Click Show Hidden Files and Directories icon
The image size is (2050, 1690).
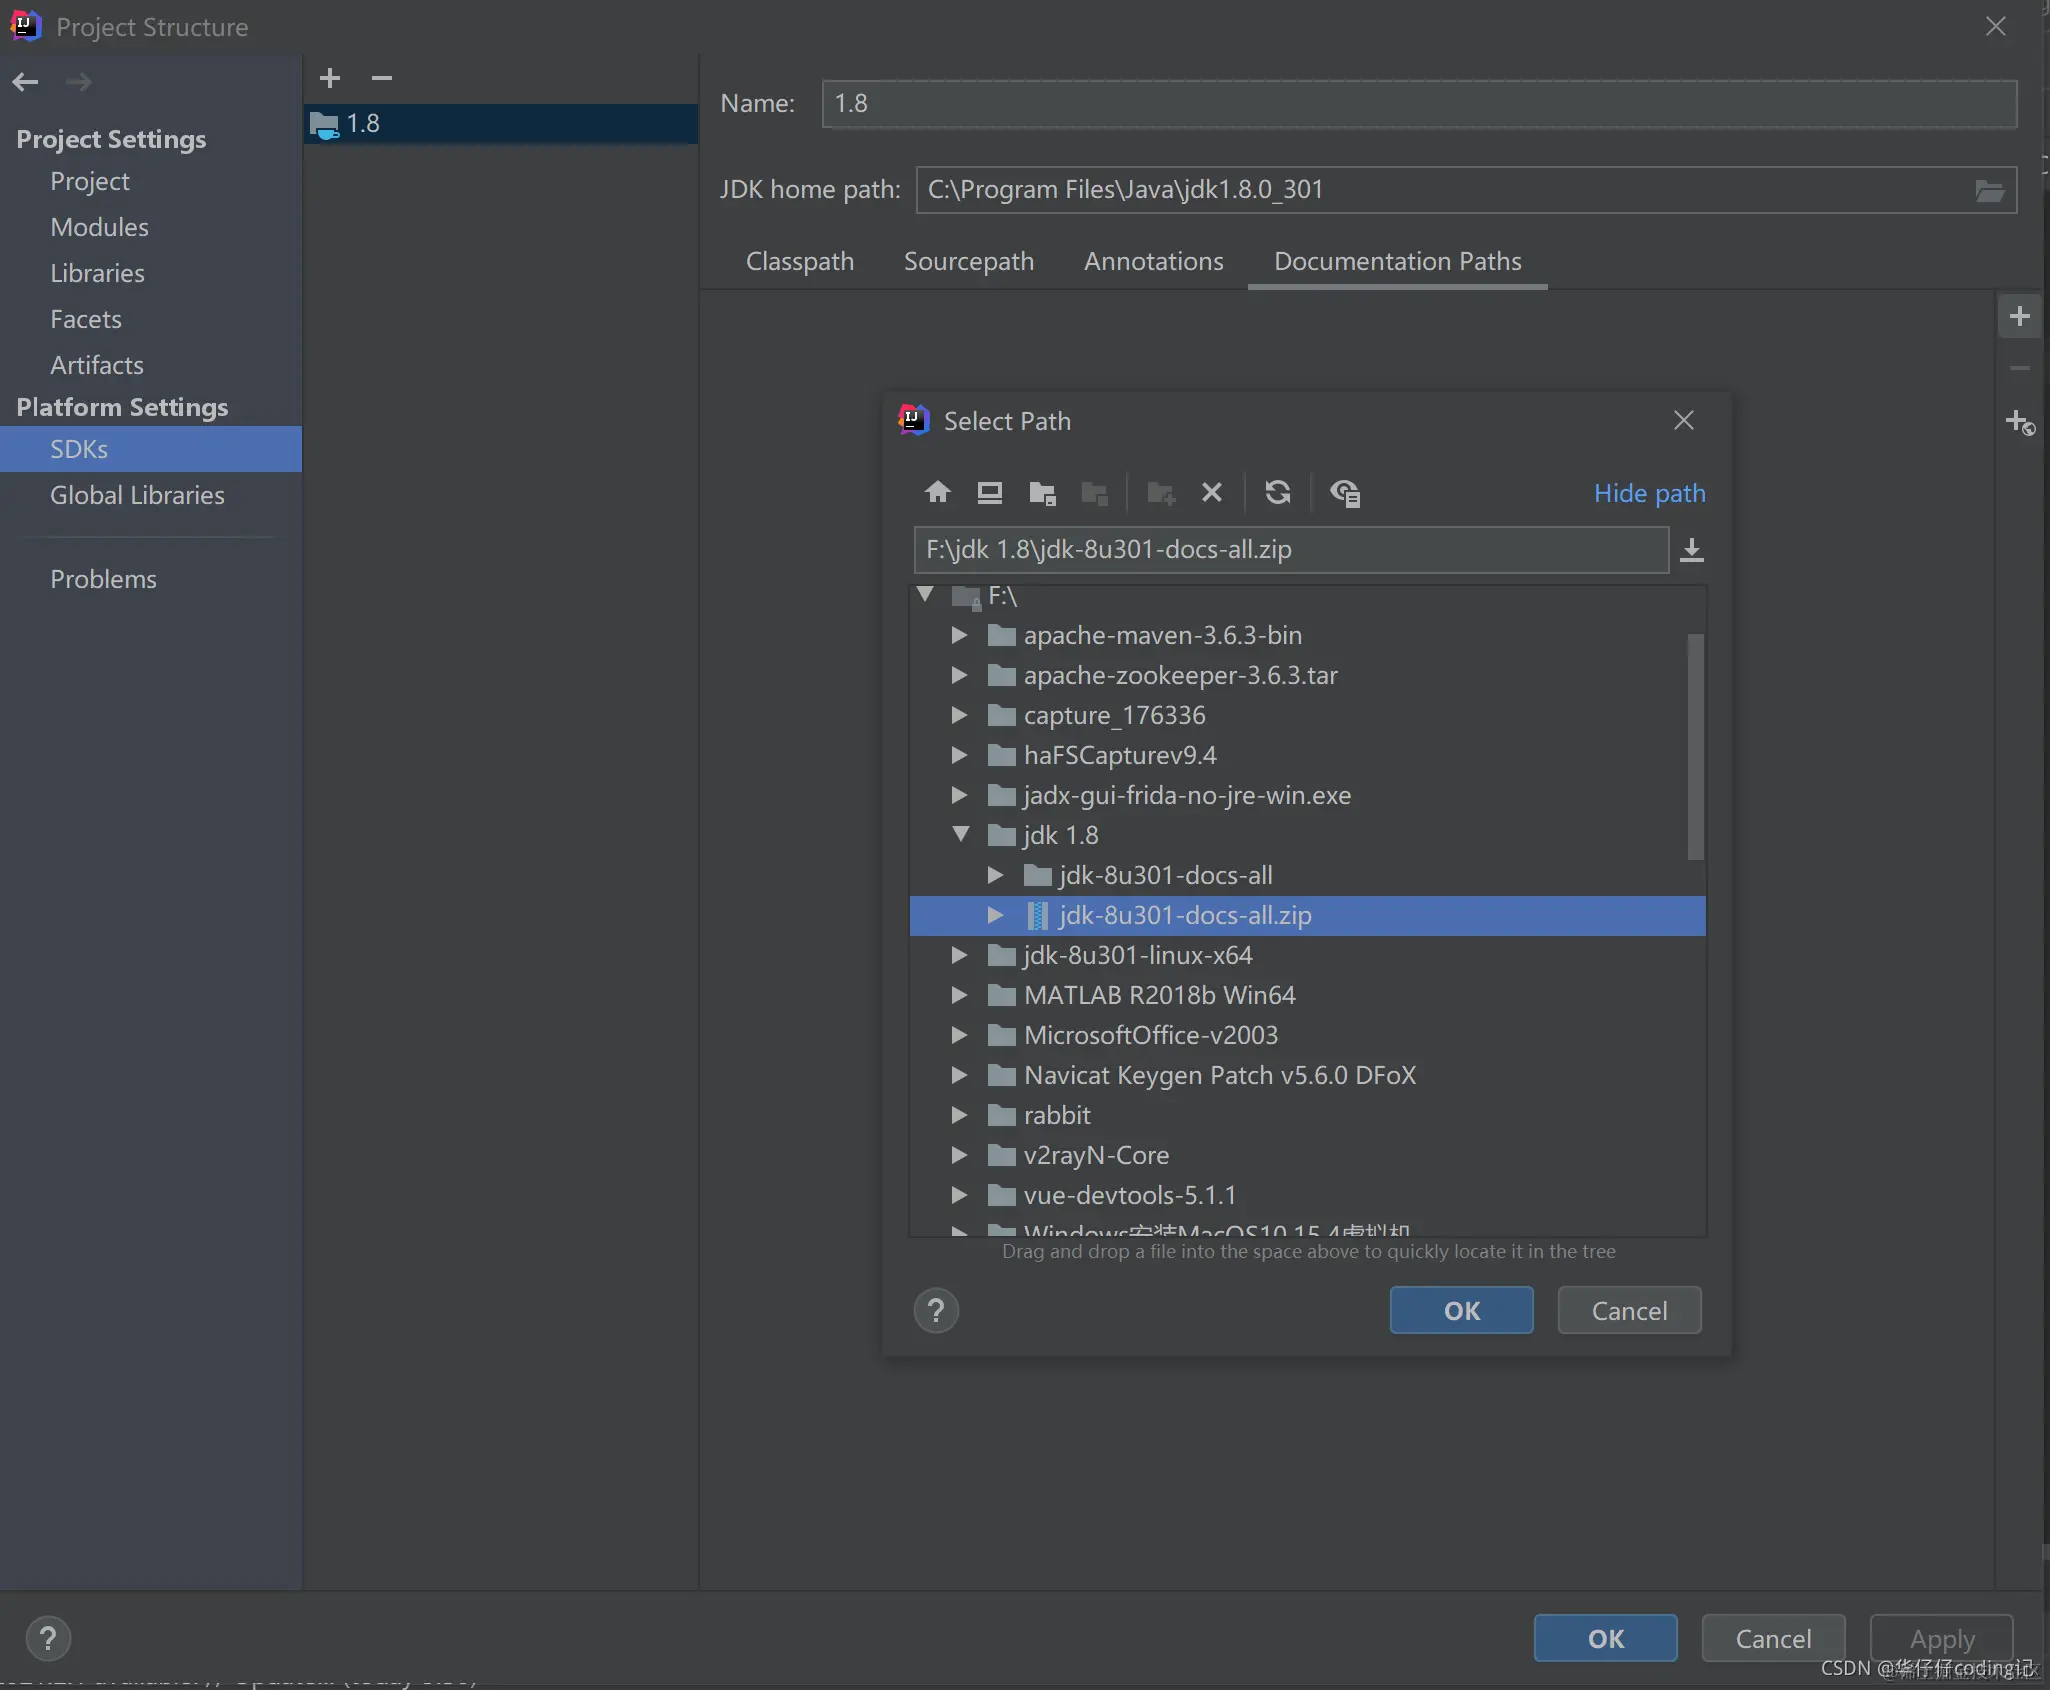click(1344, 492)
